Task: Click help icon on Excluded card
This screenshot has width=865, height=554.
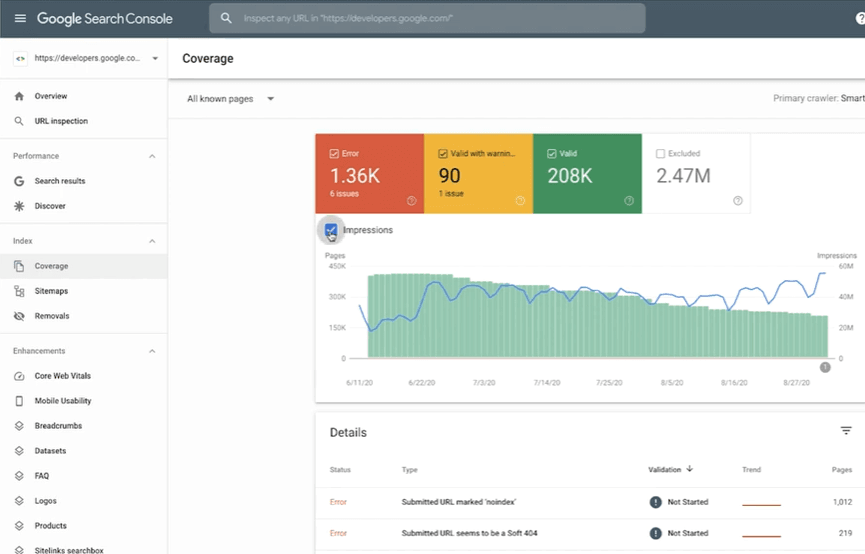Action: [x=738, y=200]
